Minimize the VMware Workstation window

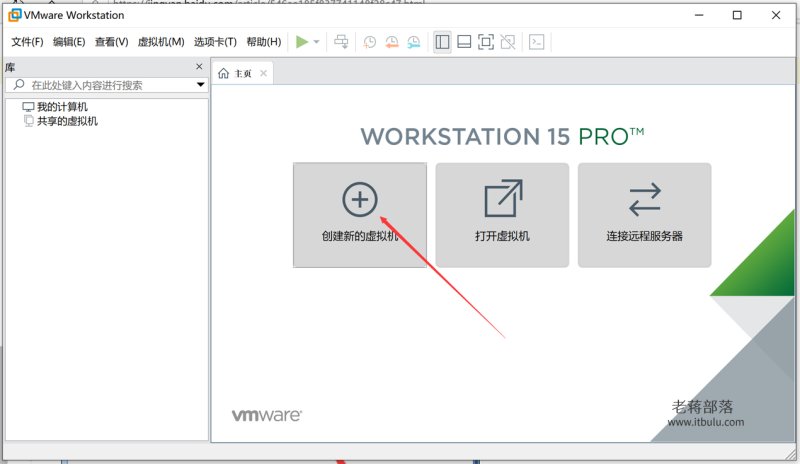coord(699,15)
